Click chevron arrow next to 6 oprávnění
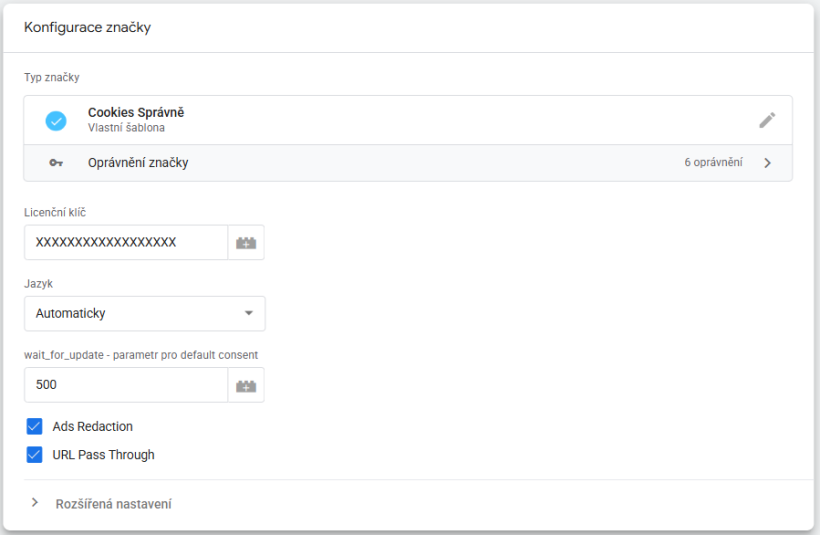Image resolution: width=820 pixels, height=535 pixels. 767,163
